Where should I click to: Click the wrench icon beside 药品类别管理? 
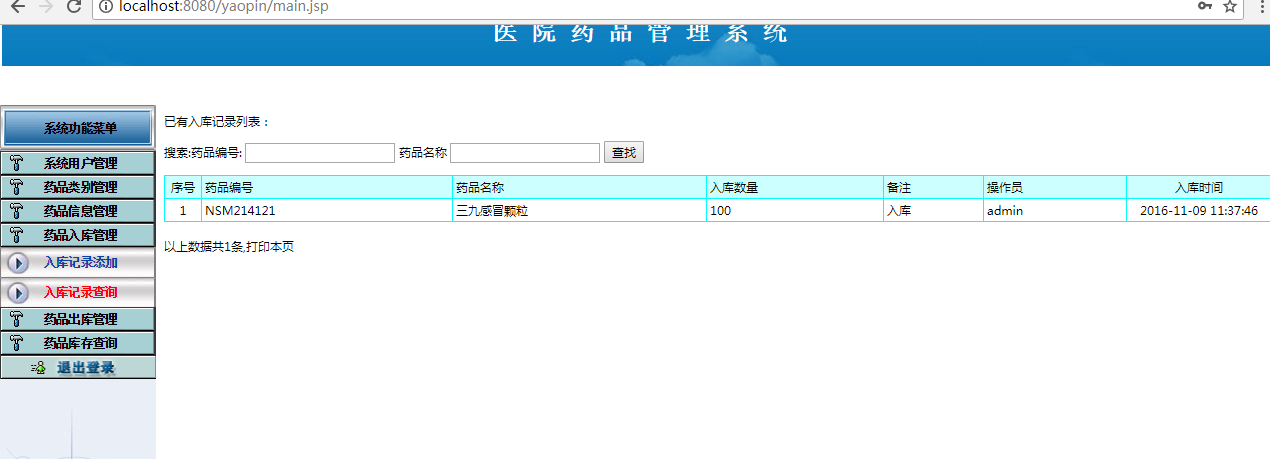pyautogui.click(x=16, y=187)
